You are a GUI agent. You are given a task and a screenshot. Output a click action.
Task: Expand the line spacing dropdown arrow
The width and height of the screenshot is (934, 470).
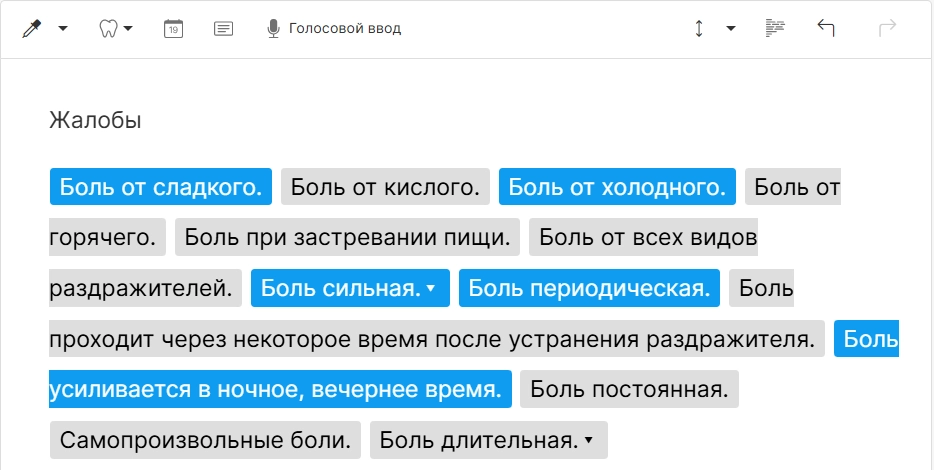click(731, 29)
